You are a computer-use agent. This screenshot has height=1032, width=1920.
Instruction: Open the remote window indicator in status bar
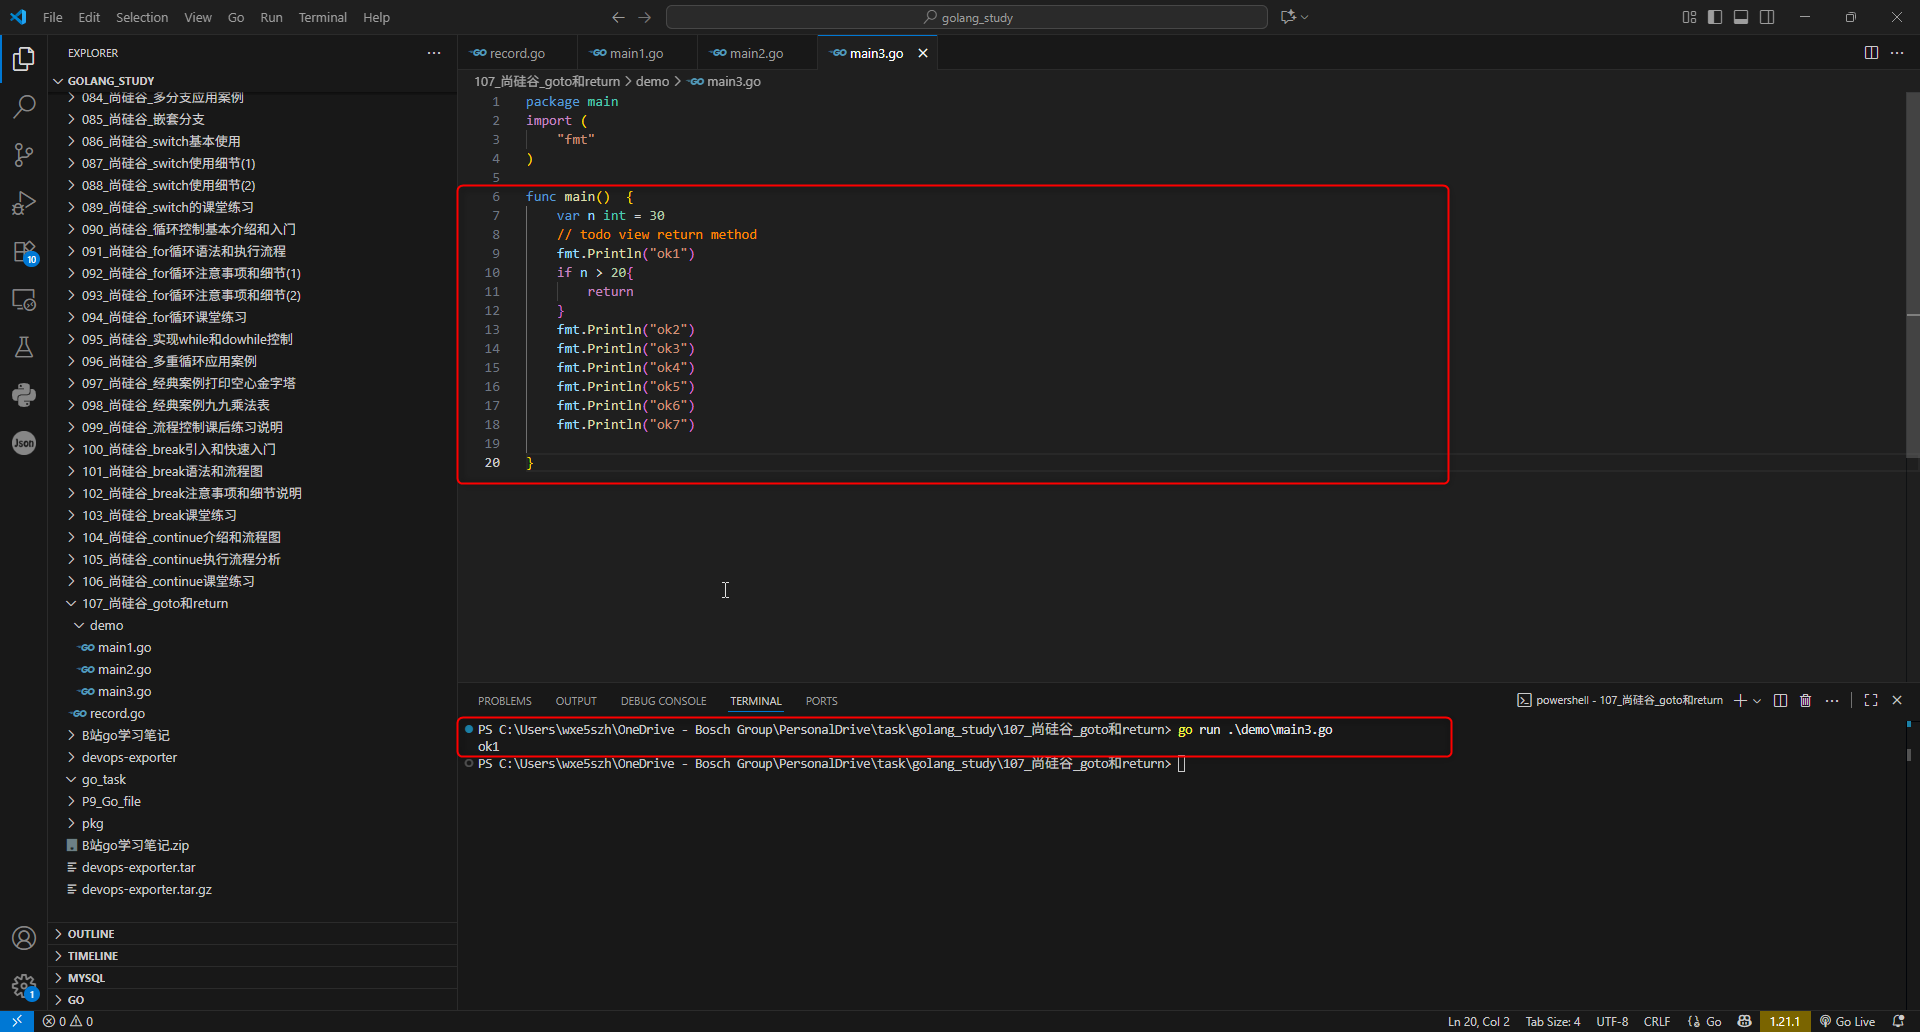[x=17, y=1021]
